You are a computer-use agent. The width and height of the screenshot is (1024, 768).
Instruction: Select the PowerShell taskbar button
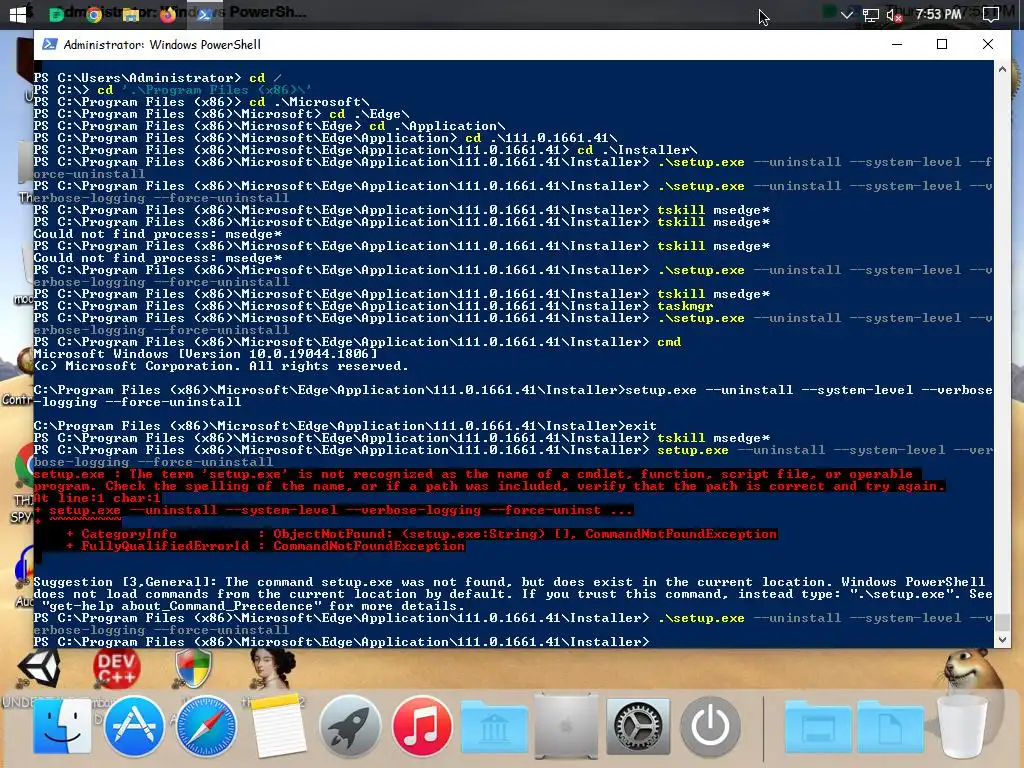tap(204, 14)
